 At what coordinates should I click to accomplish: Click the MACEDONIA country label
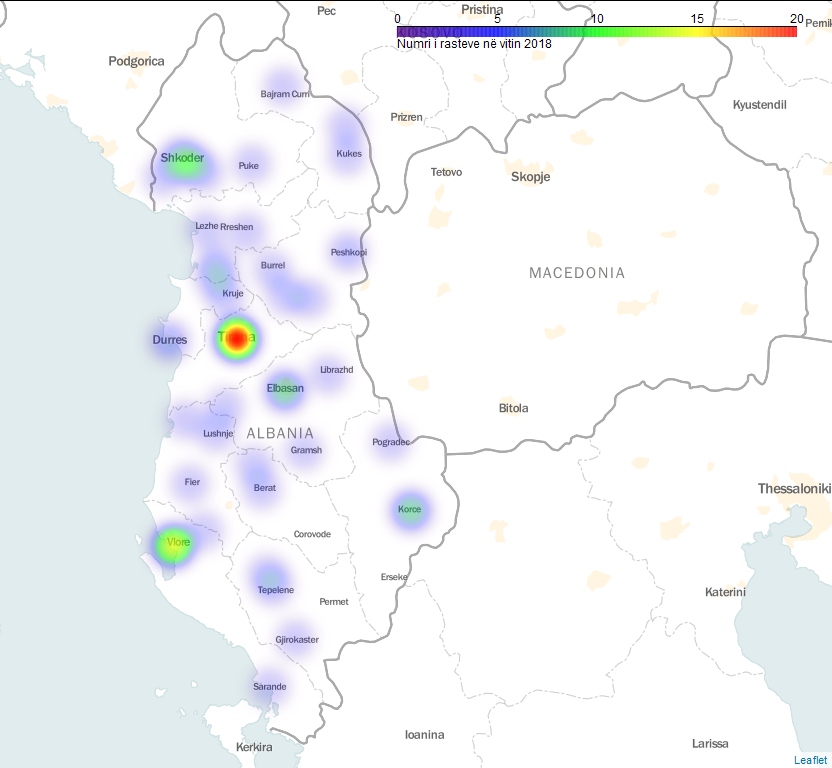pos(577,273)
